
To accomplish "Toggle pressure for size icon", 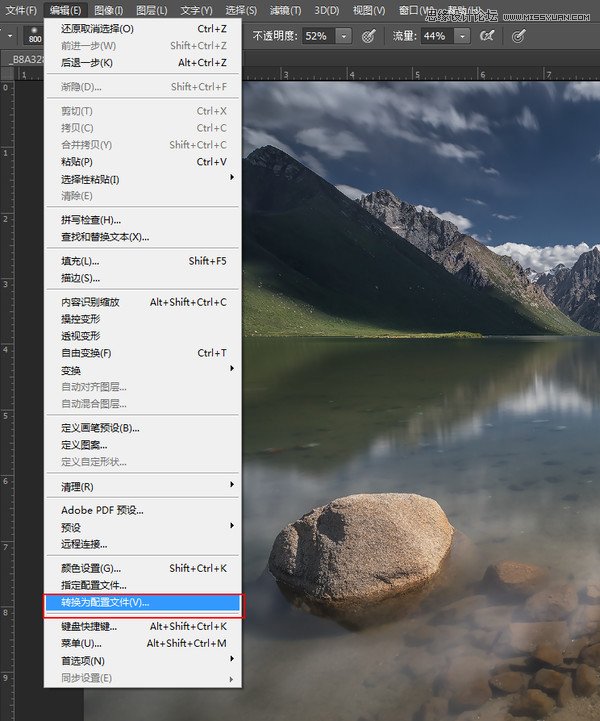I will click(518, 36).
